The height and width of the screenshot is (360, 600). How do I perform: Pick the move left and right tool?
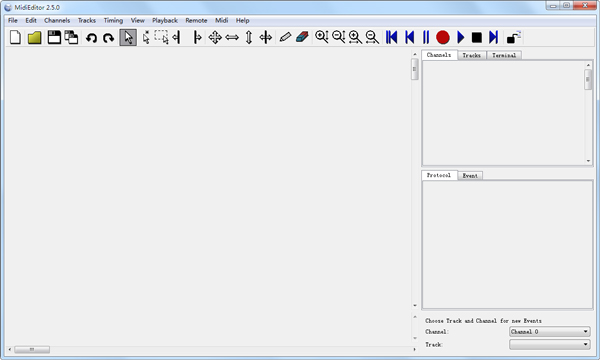point(232,37)
